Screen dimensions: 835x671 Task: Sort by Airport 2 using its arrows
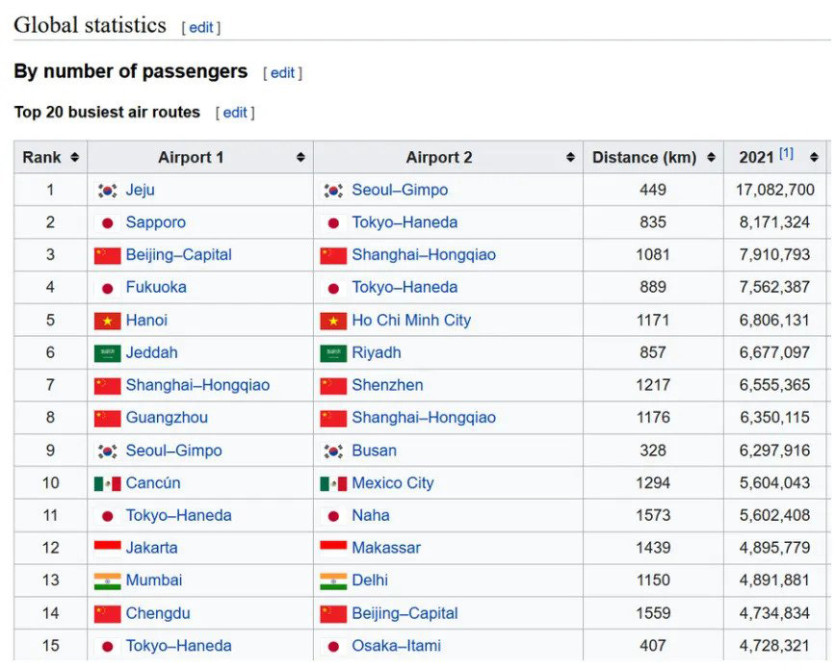click(x=570, y=158)
